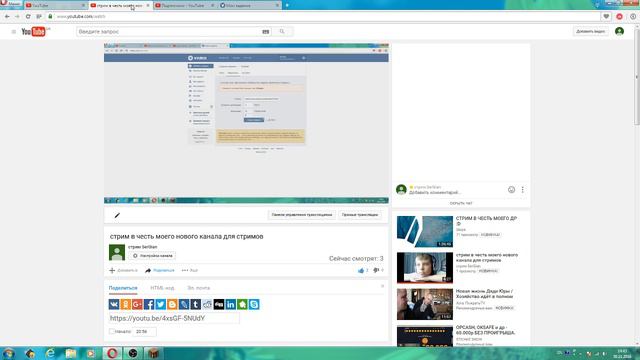Open the 'OPCASH, OKSAFE' suggested video title
The image size is (640, 360).
(485, 330)
